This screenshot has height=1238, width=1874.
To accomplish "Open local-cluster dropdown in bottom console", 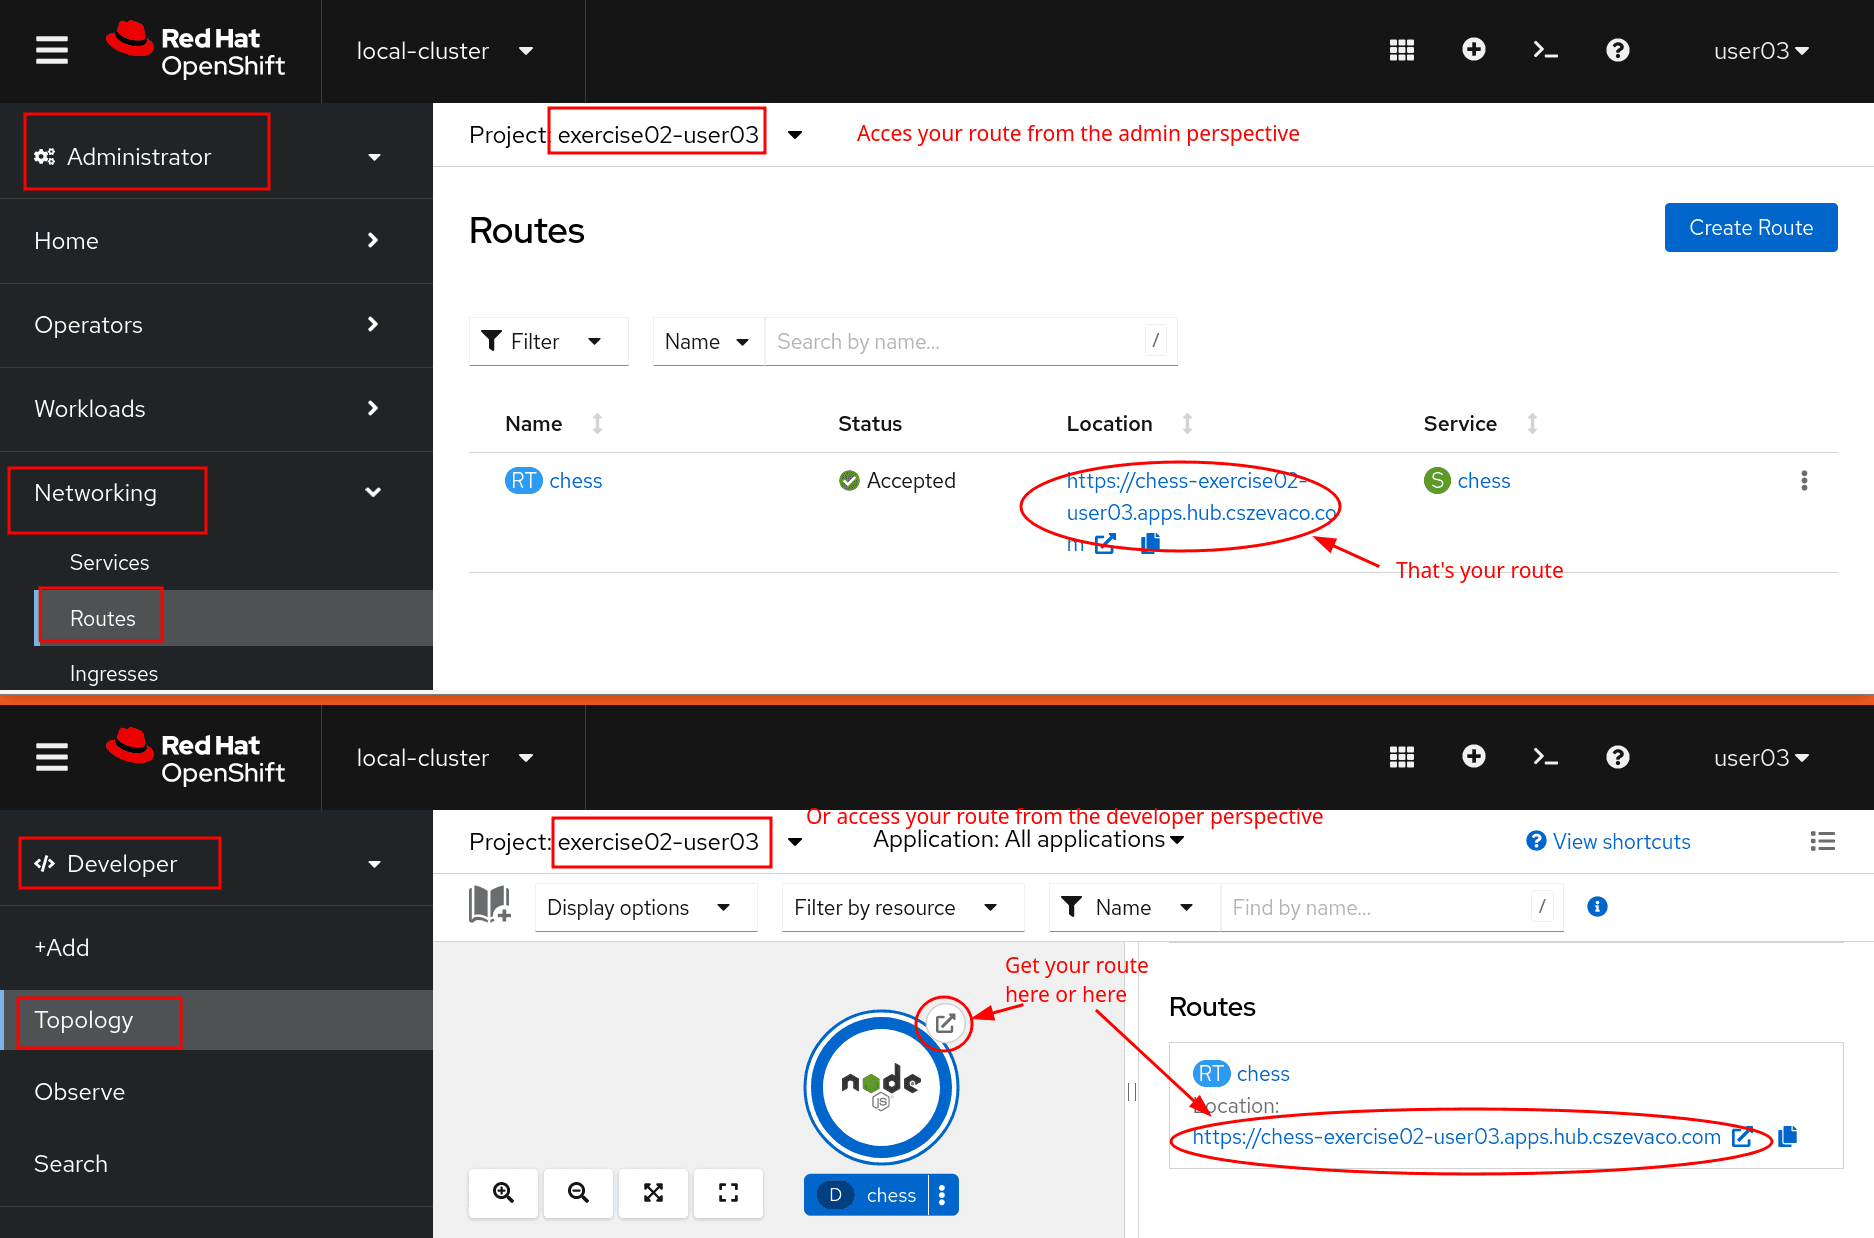I will tap(445, 758).
